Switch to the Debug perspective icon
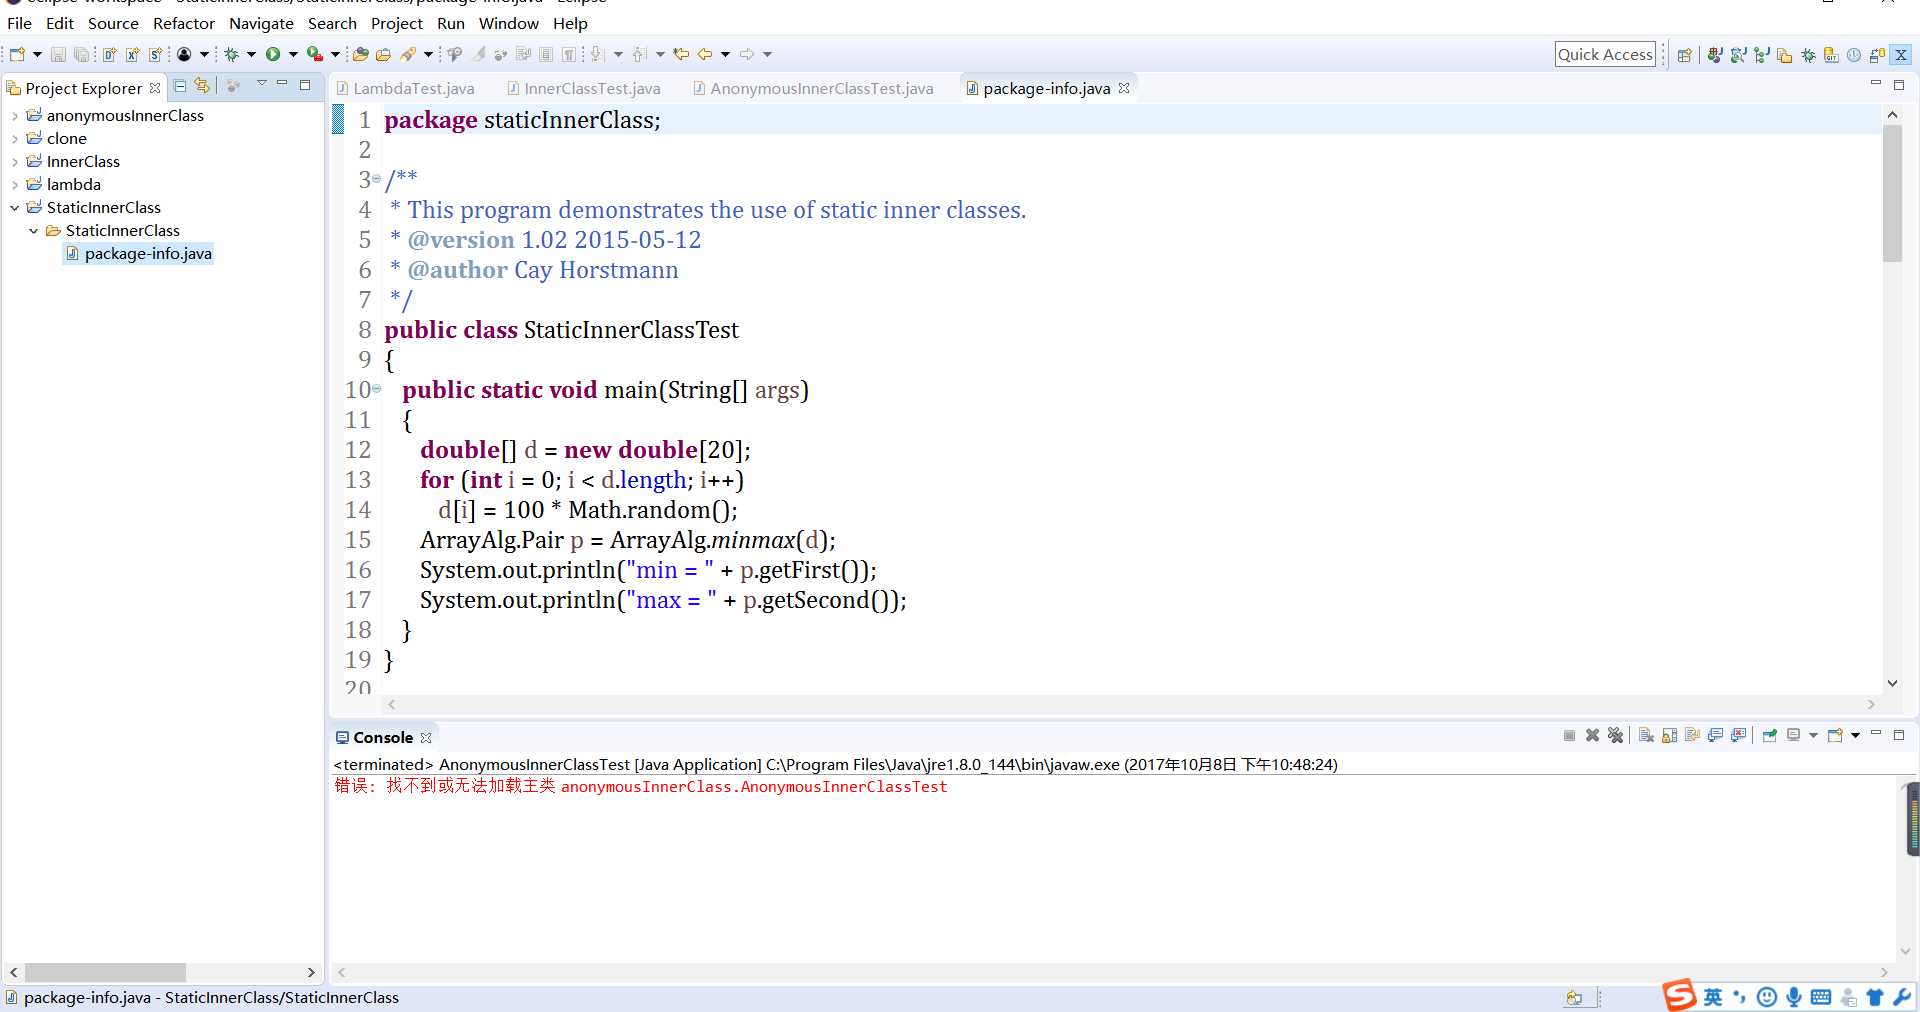The image size is (1920, 1012). tap(1808, 55)
